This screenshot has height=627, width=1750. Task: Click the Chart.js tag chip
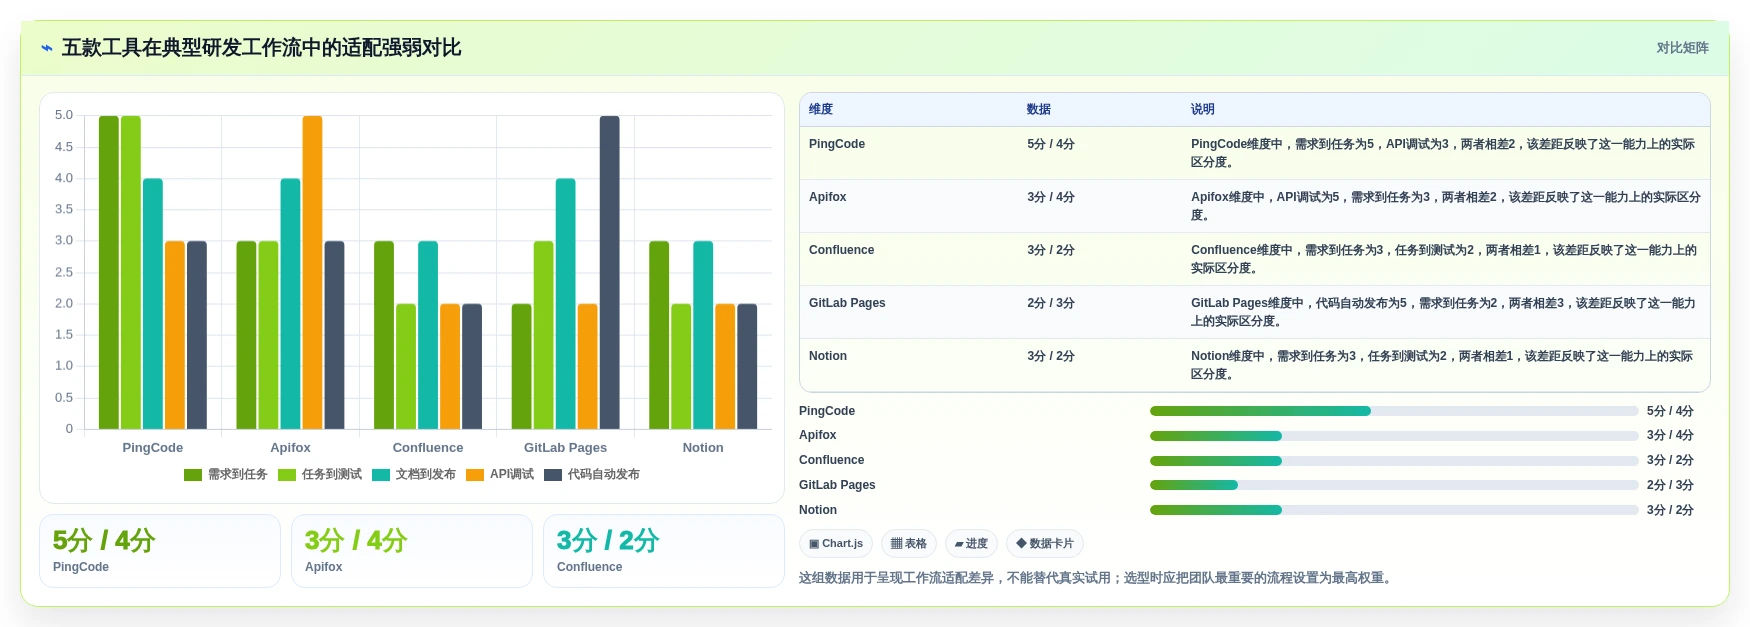point(836,544)
